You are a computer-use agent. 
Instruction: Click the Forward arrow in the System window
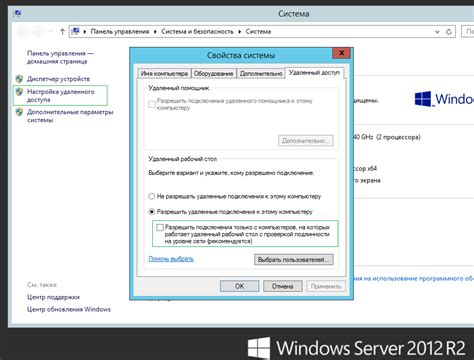click(x=38, y=32)
